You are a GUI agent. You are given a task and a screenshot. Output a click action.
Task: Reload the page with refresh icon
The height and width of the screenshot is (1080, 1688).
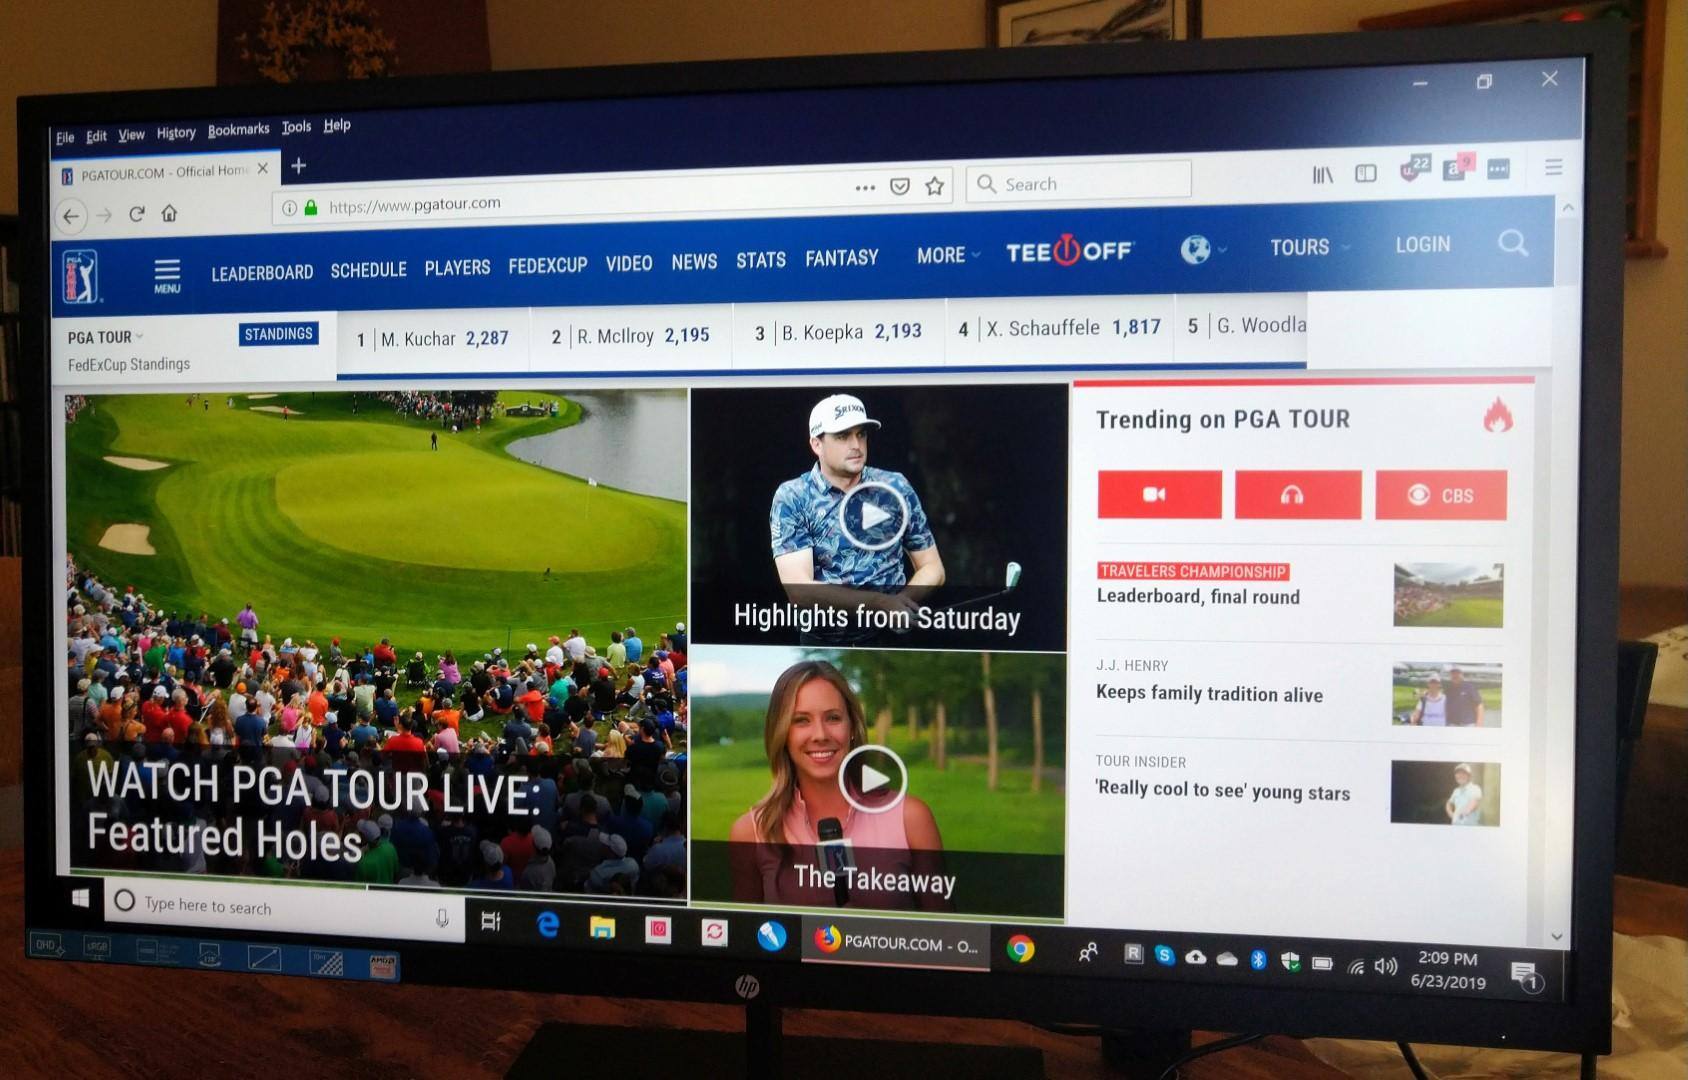pyautogui.click(x=137, y=214)
